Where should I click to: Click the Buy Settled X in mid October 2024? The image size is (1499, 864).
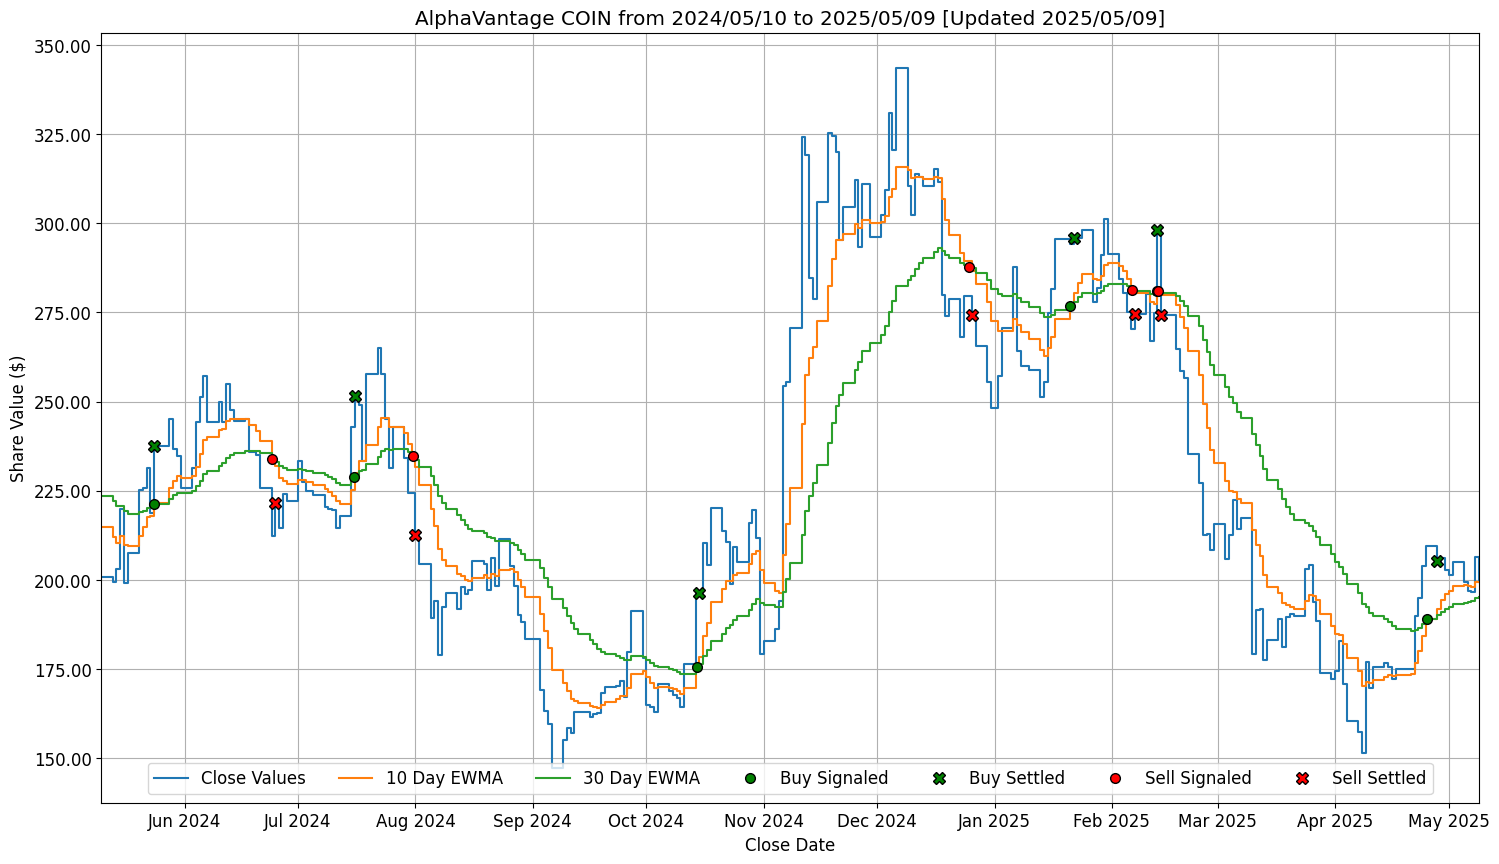tap(699, 593)
